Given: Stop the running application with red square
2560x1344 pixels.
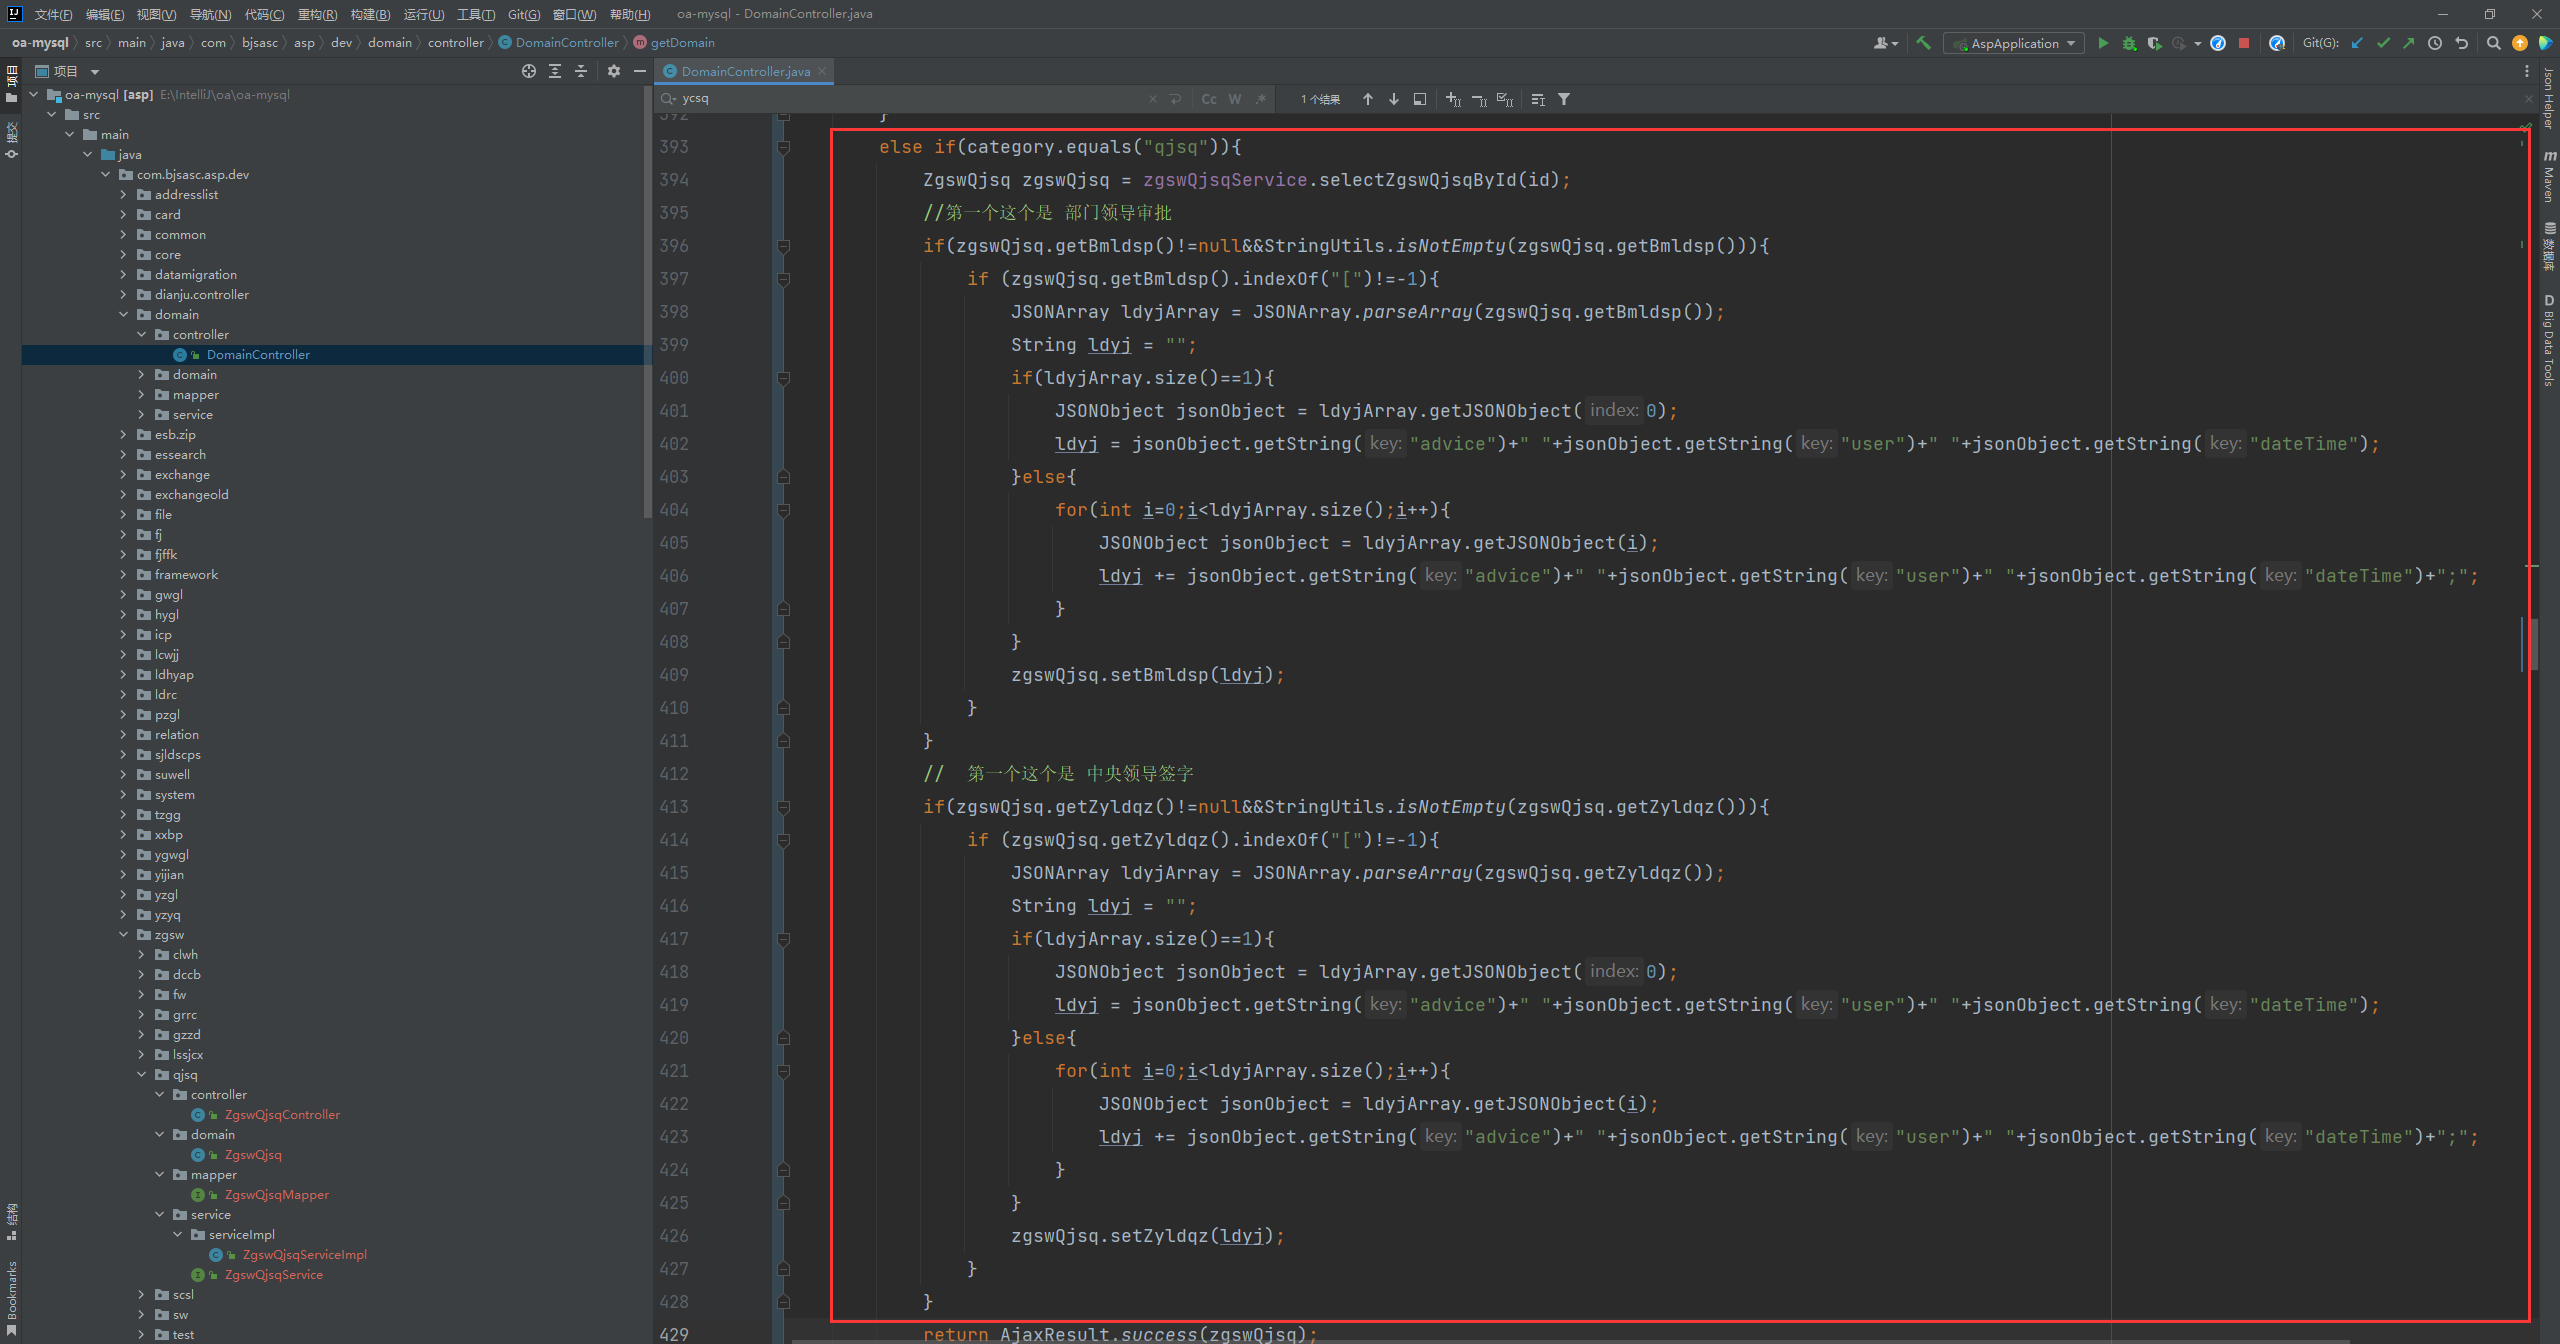Looking at the screenshot, I should click(x=2244, y=43).
